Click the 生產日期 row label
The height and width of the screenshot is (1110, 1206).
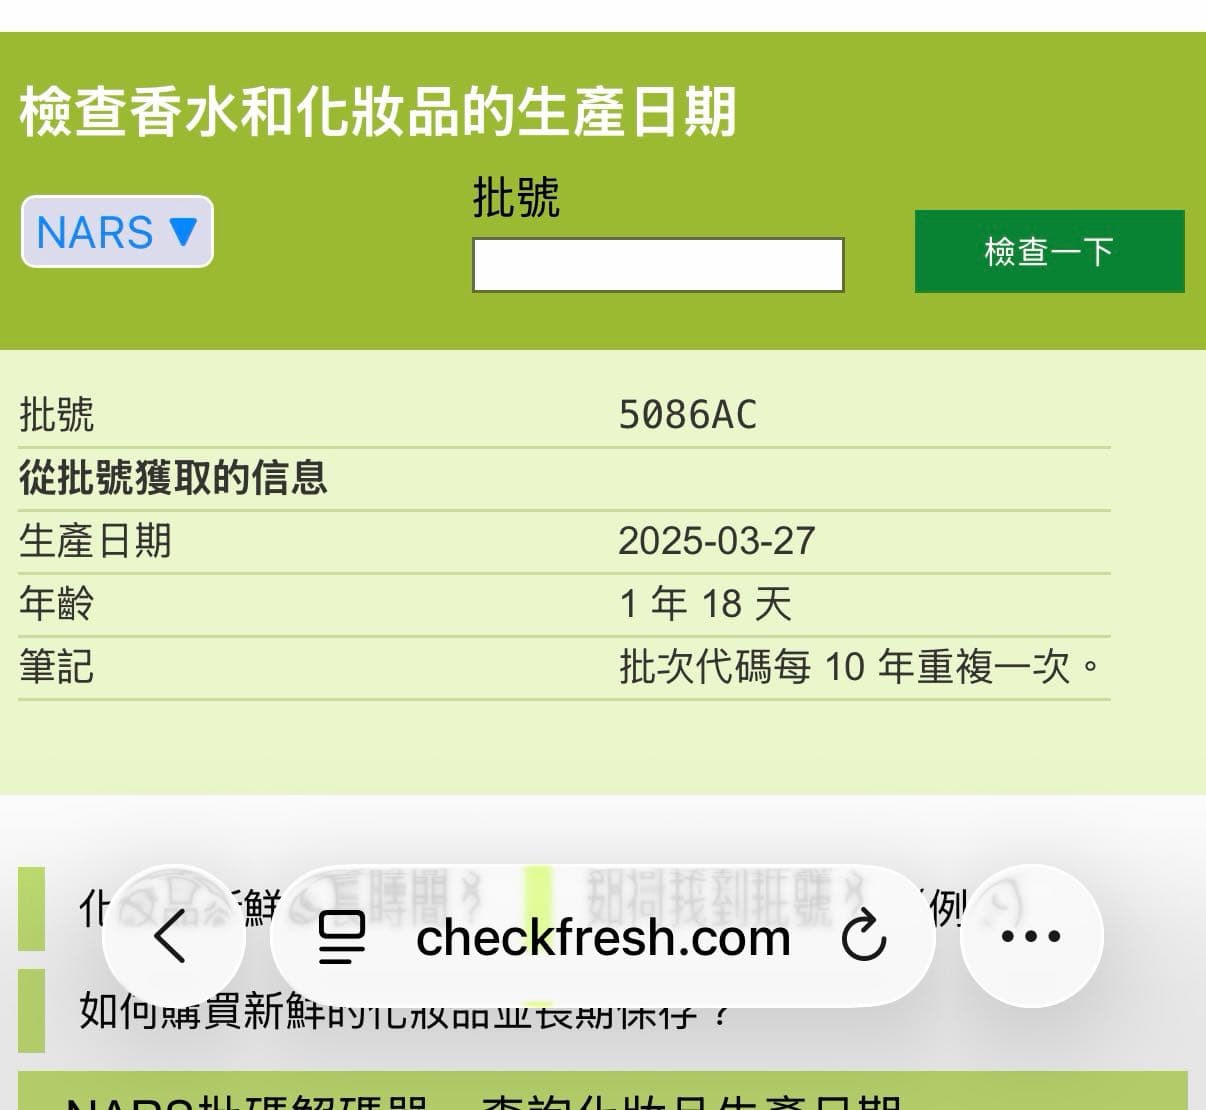click(95, 541)
